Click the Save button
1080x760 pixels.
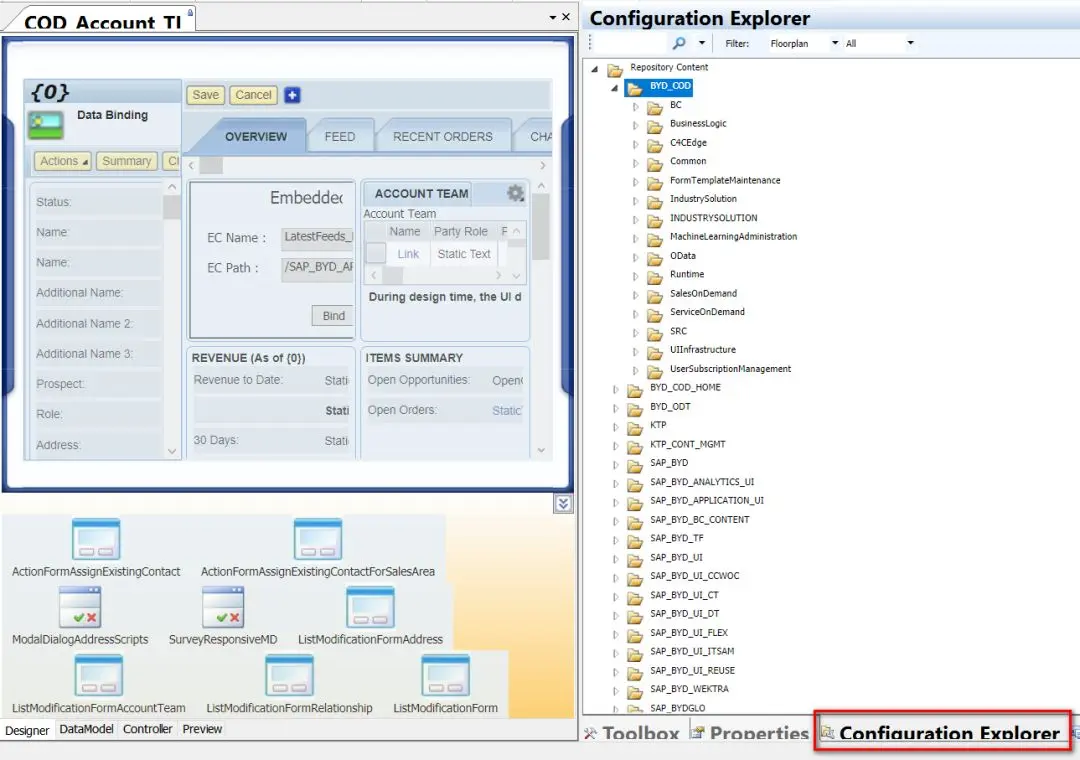point(205,95)
